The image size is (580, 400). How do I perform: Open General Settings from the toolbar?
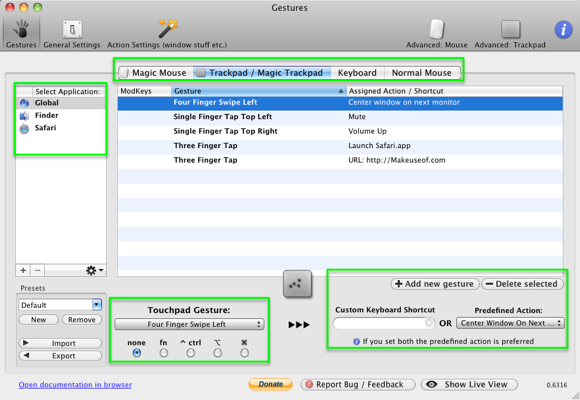coord(72,34)
